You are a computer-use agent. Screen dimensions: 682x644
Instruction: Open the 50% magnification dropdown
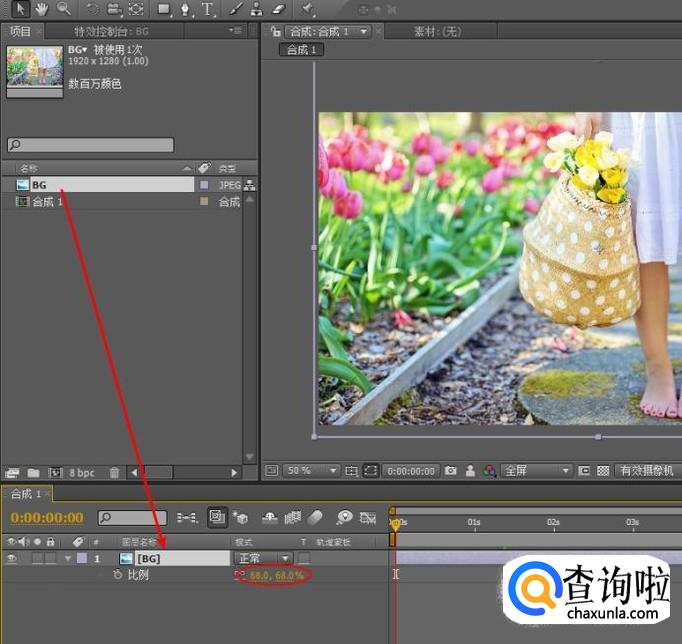click(x=311, y=470)
